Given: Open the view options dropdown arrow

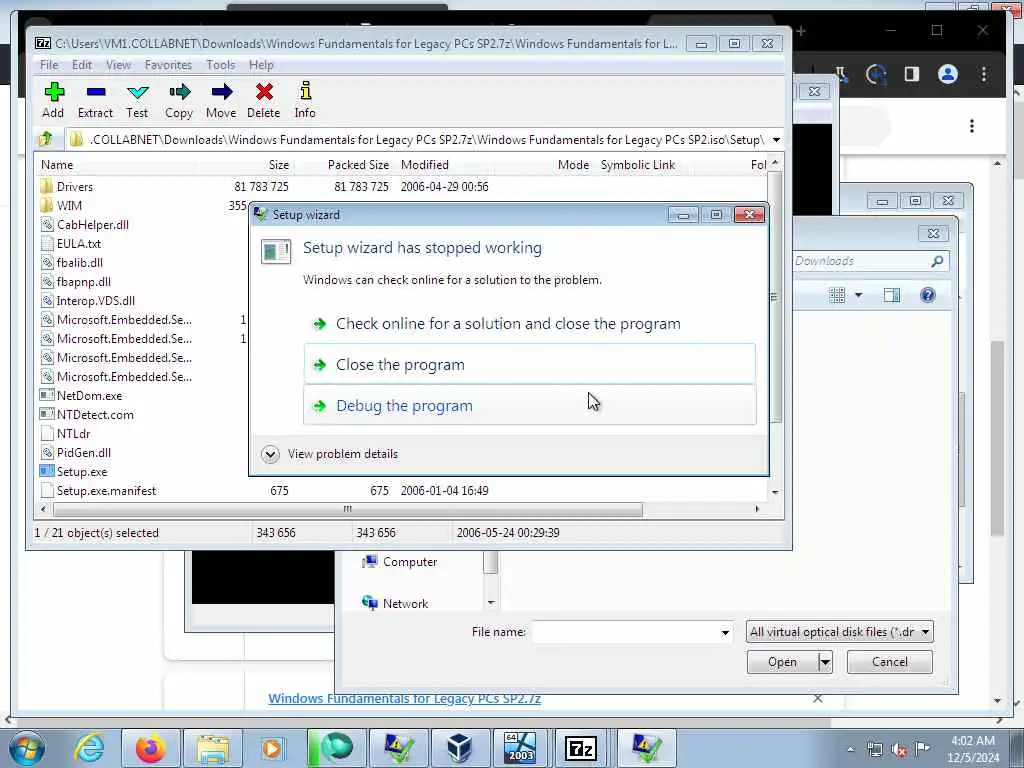Looking at the screenshot, I should [x=858, y=295].
